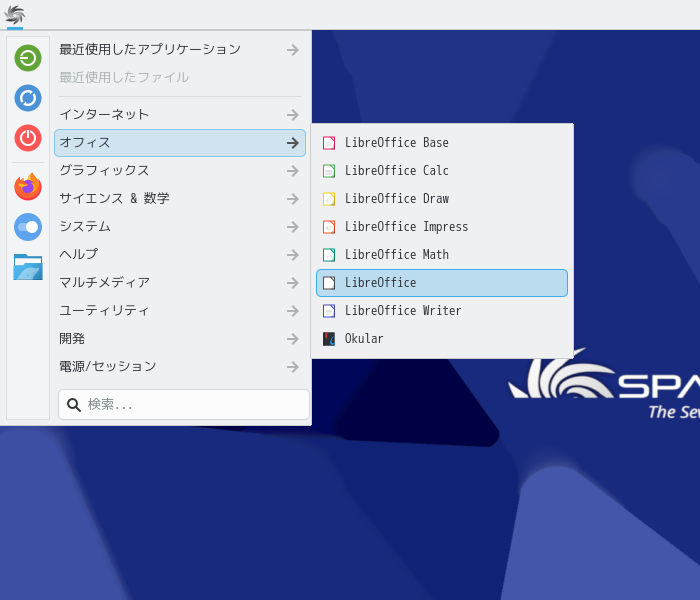Focus the 検索... search field
Screen dimensions: 700x600
184,404
